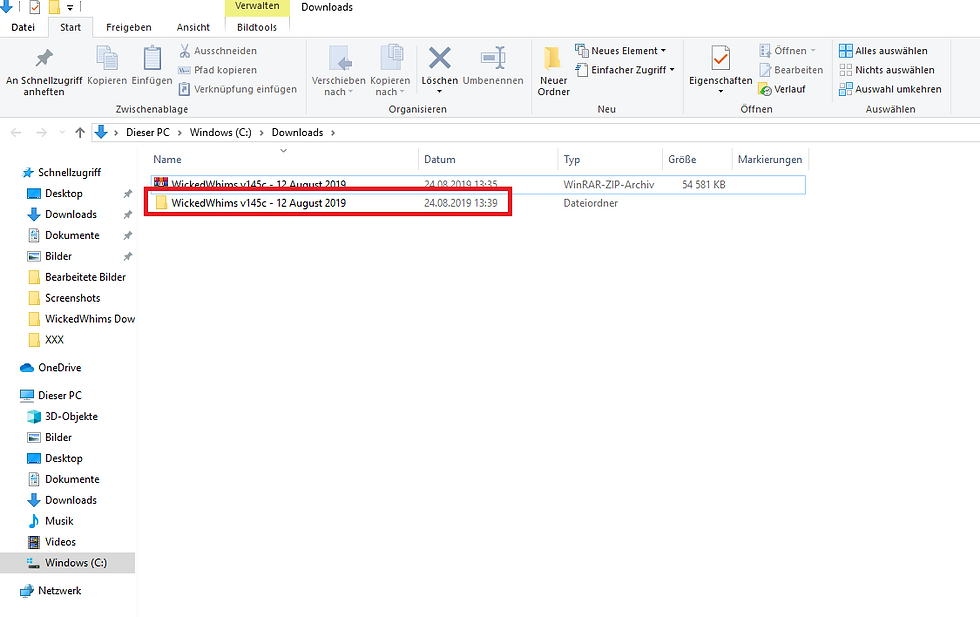Click Nichts auswählen
The image size is (980, 617).
[x=887, y=70]
